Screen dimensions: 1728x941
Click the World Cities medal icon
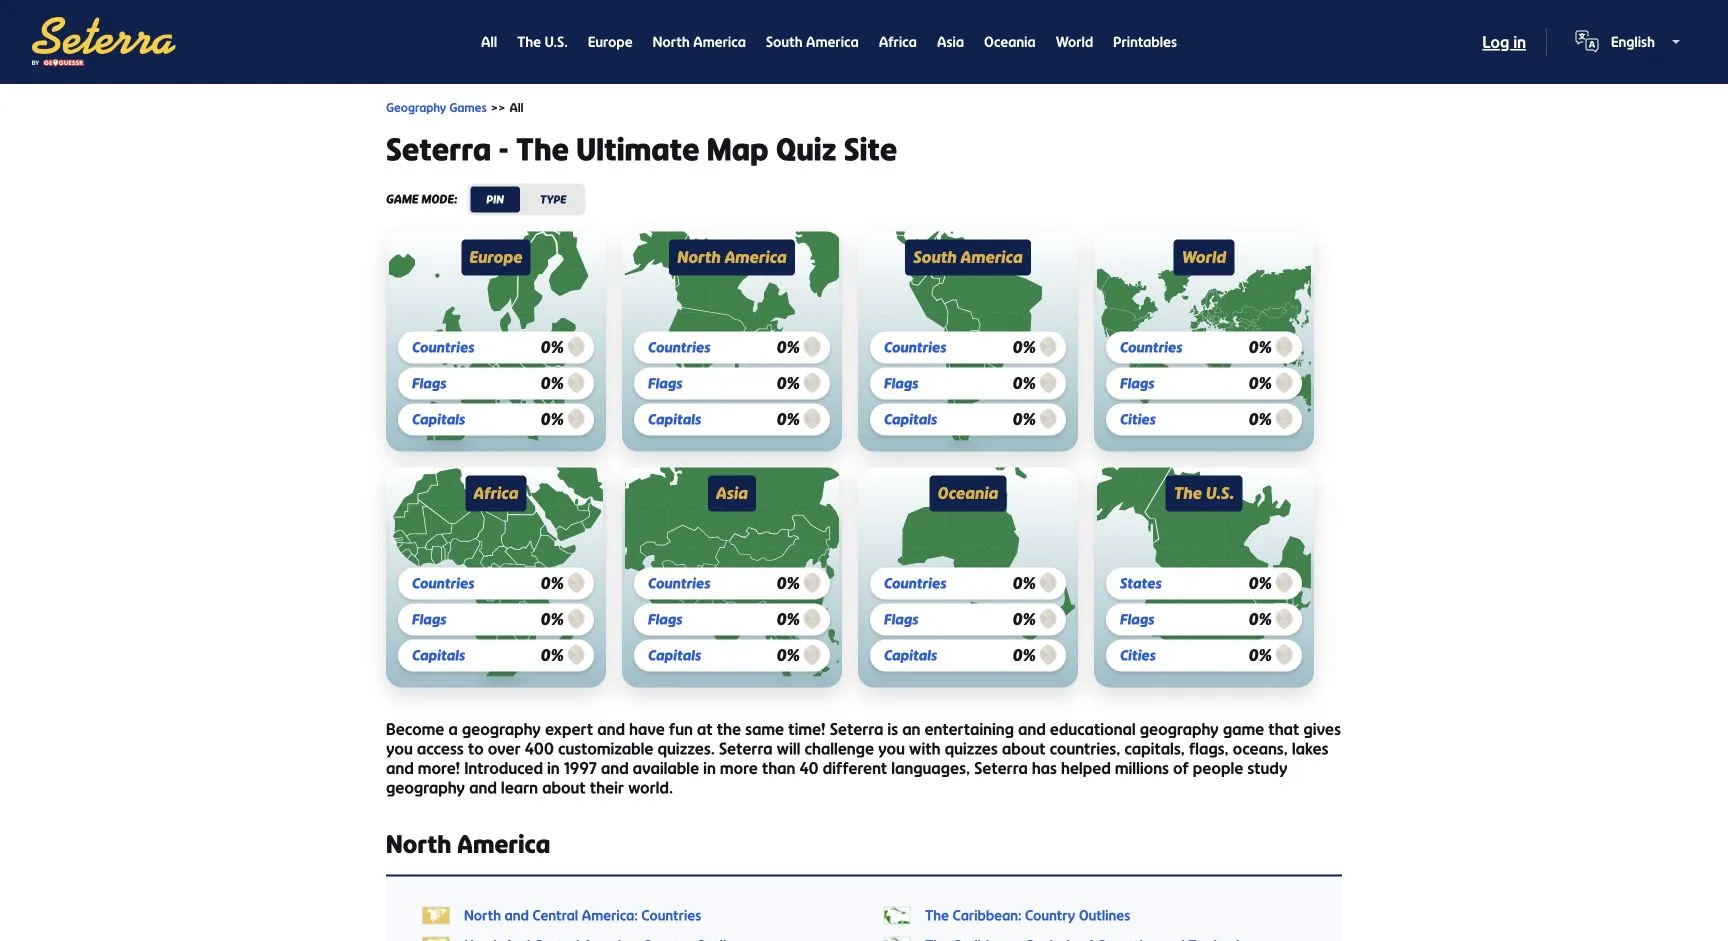click(x=1284, y=419)
